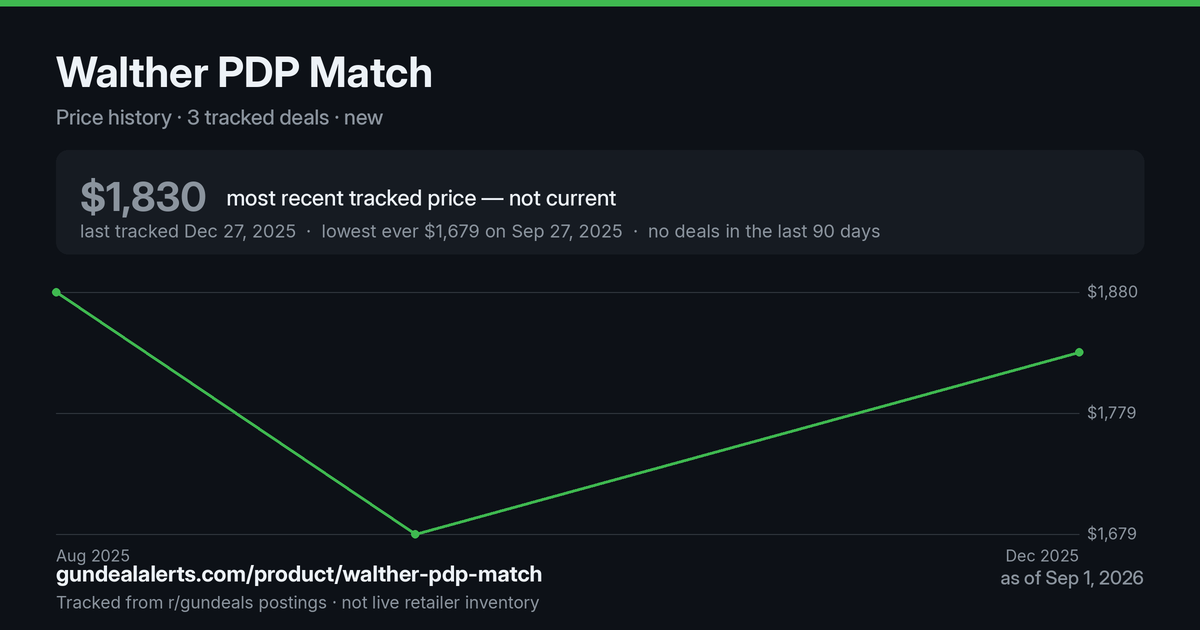The width and height of the screenshot is (1200, 630).
Task: Click the green line segment rising toward December
Action: 747,443
